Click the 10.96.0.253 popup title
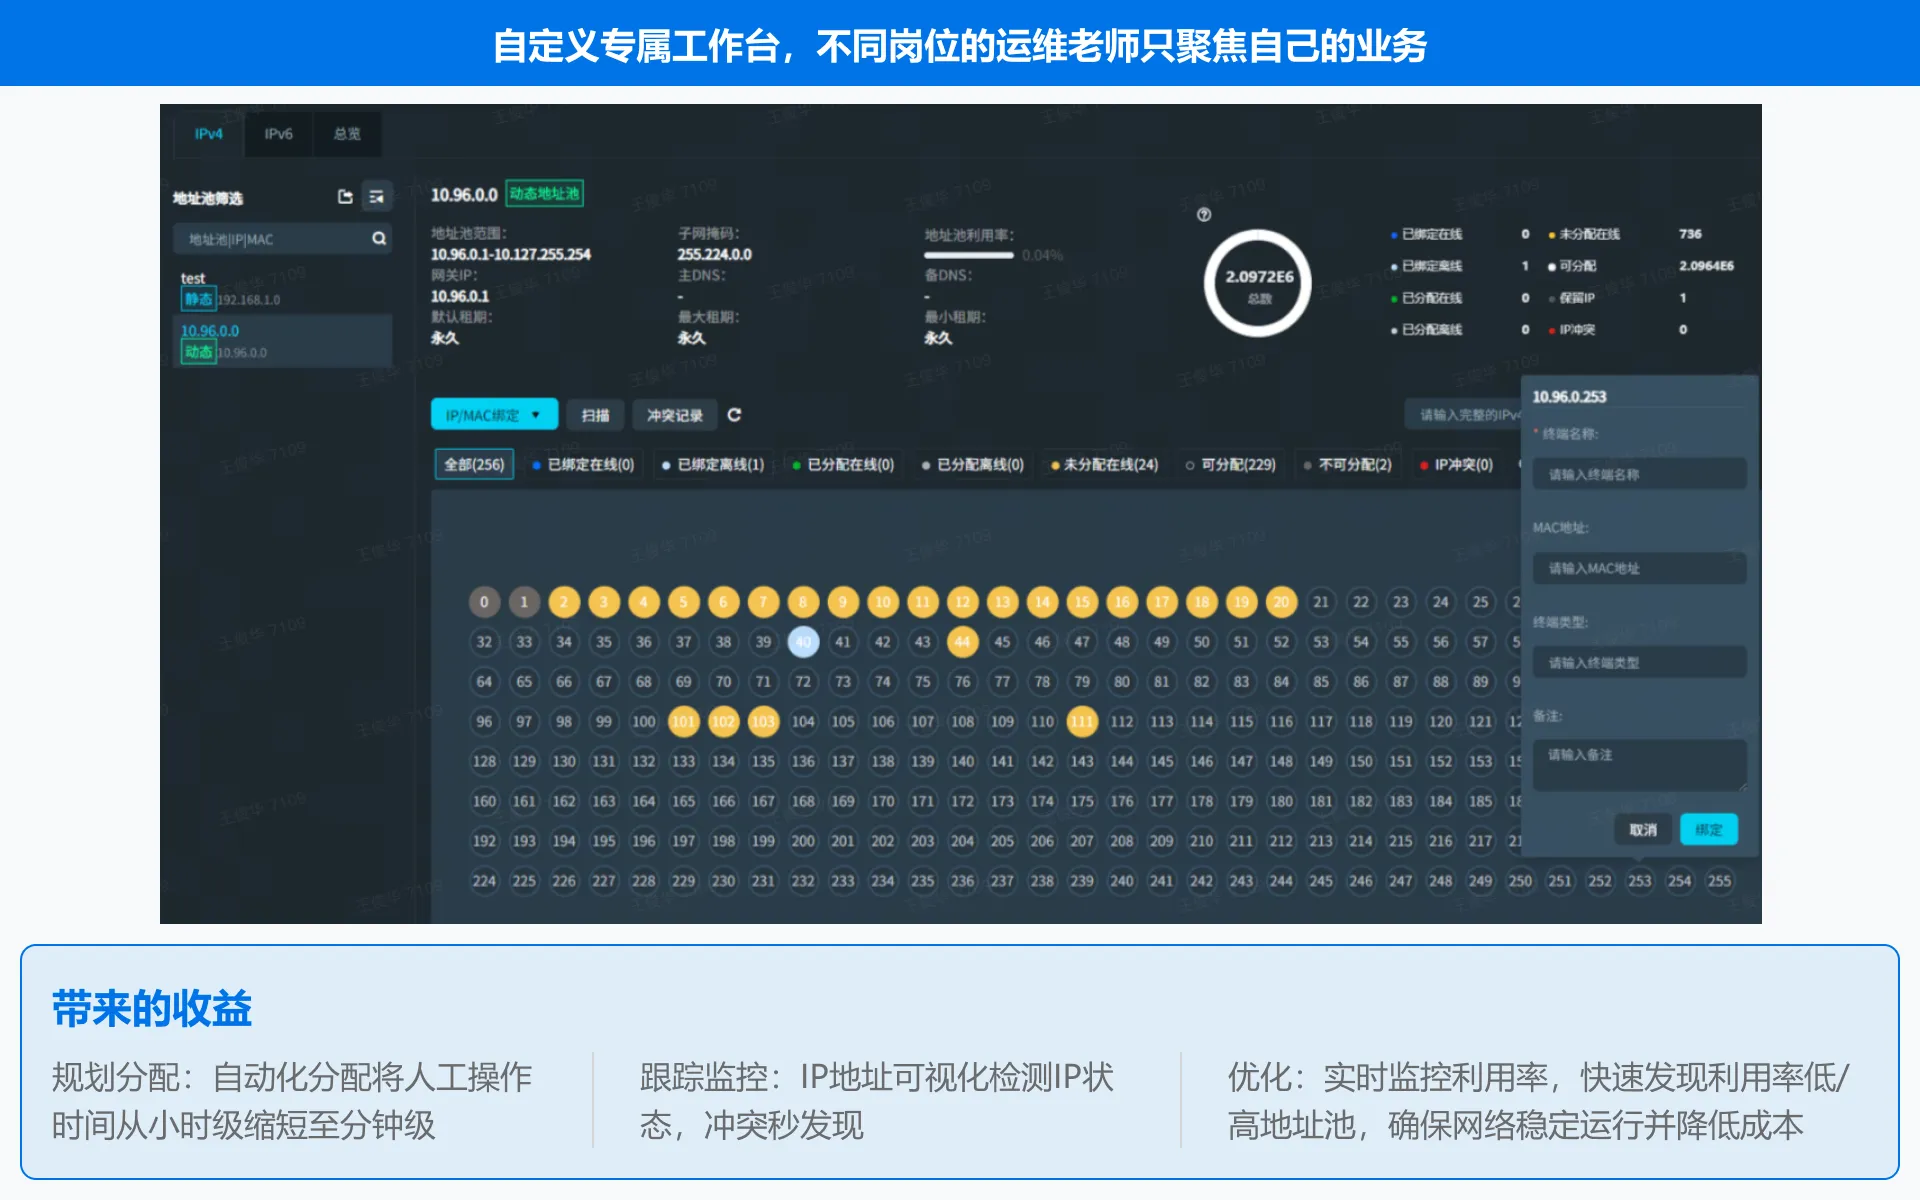1920x1200 pixels. click(1569, 397)
